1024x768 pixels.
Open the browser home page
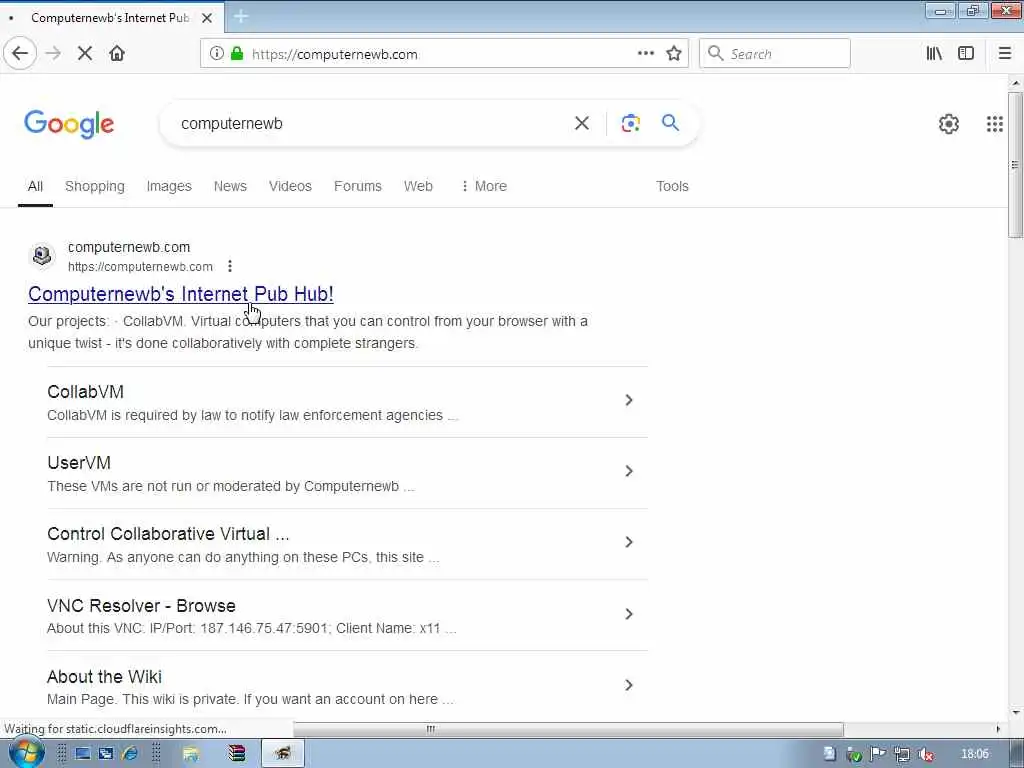tap(117, 54)
